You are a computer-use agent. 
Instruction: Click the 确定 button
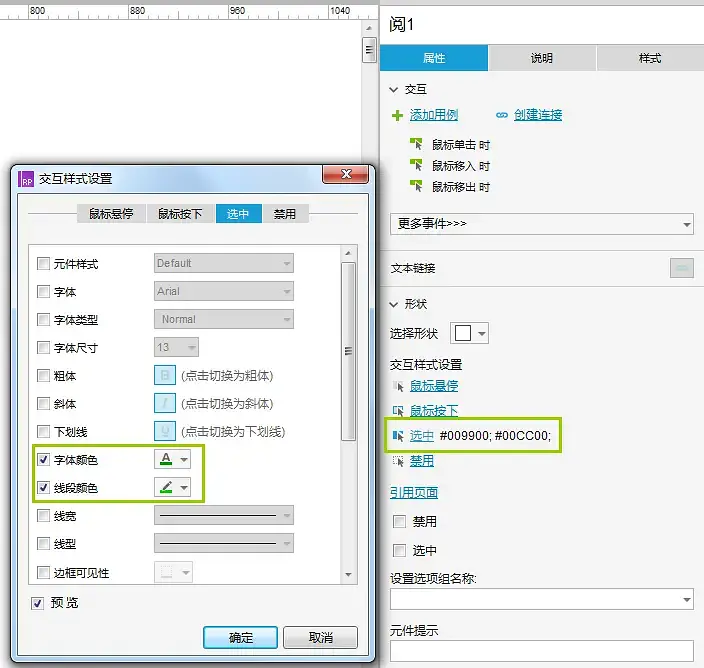(x=240, y=637)
